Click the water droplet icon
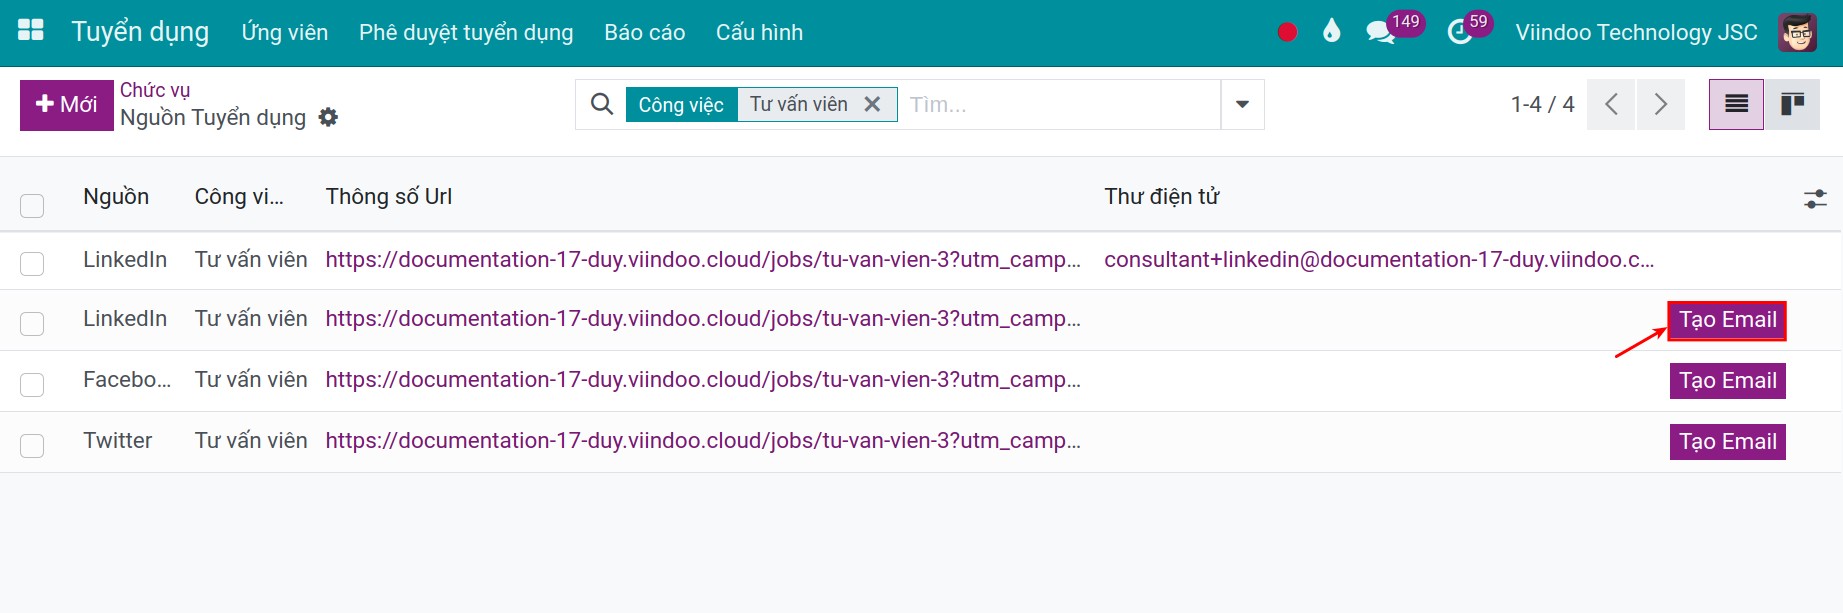 click(x=1331, y=31)
